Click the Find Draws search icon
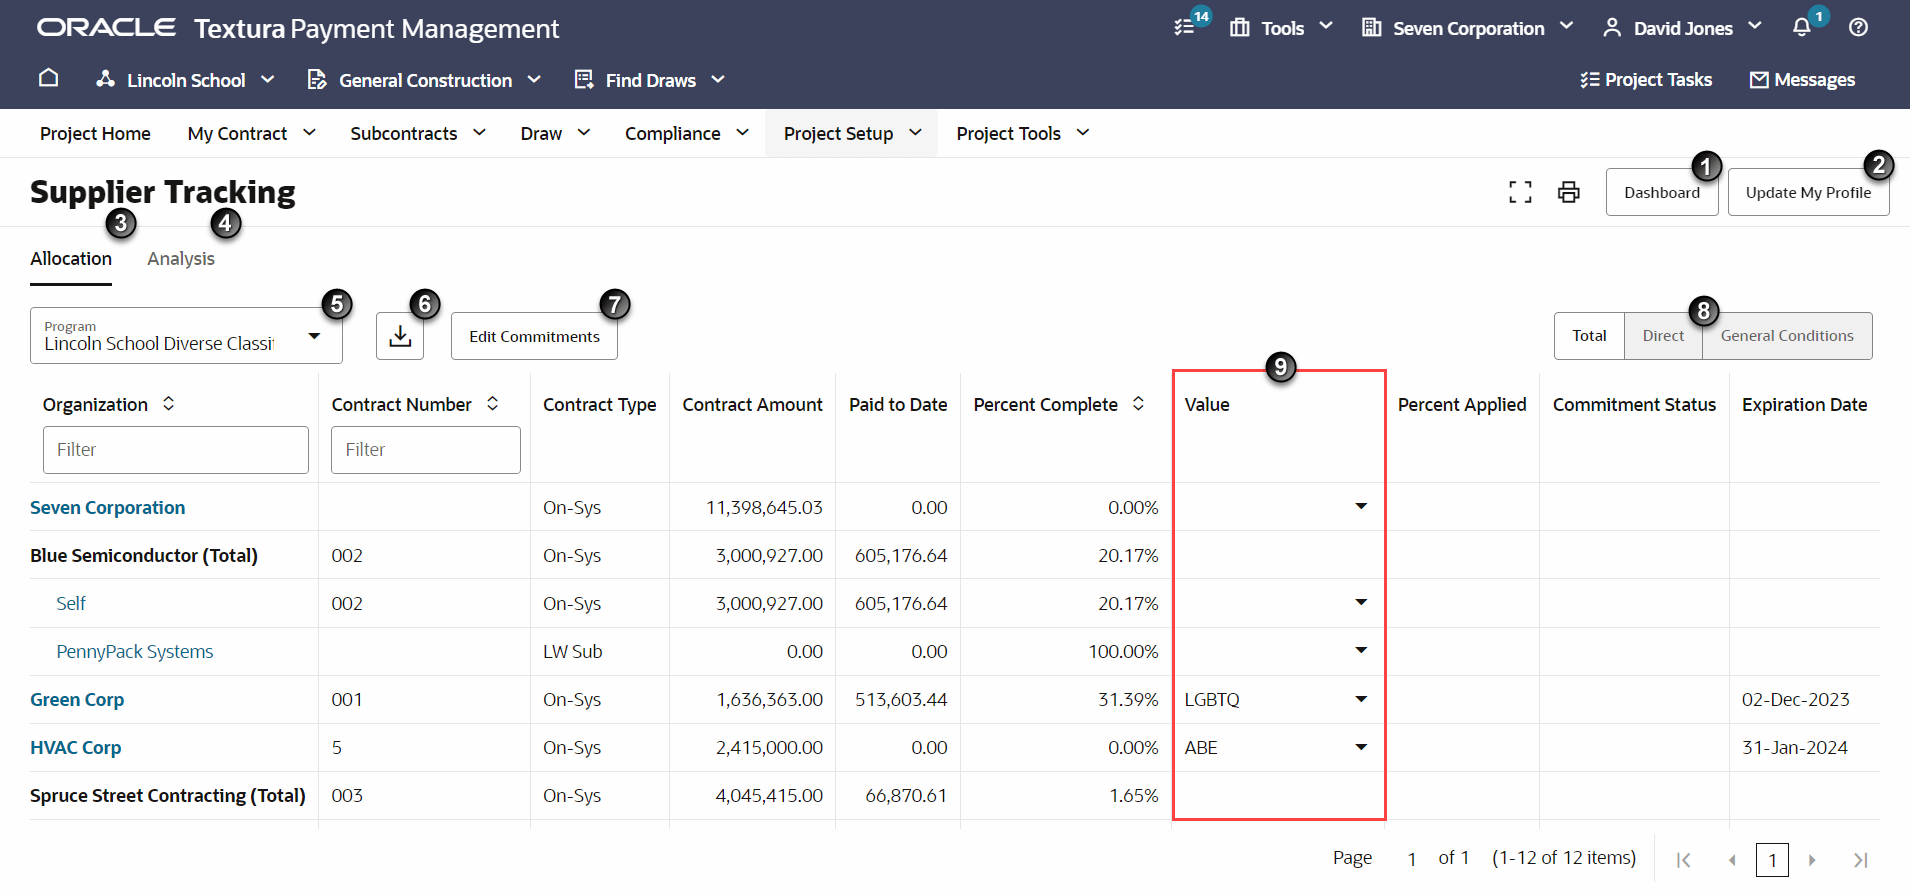This screenshot has height=894, width=1910. (x=584, y=79)
